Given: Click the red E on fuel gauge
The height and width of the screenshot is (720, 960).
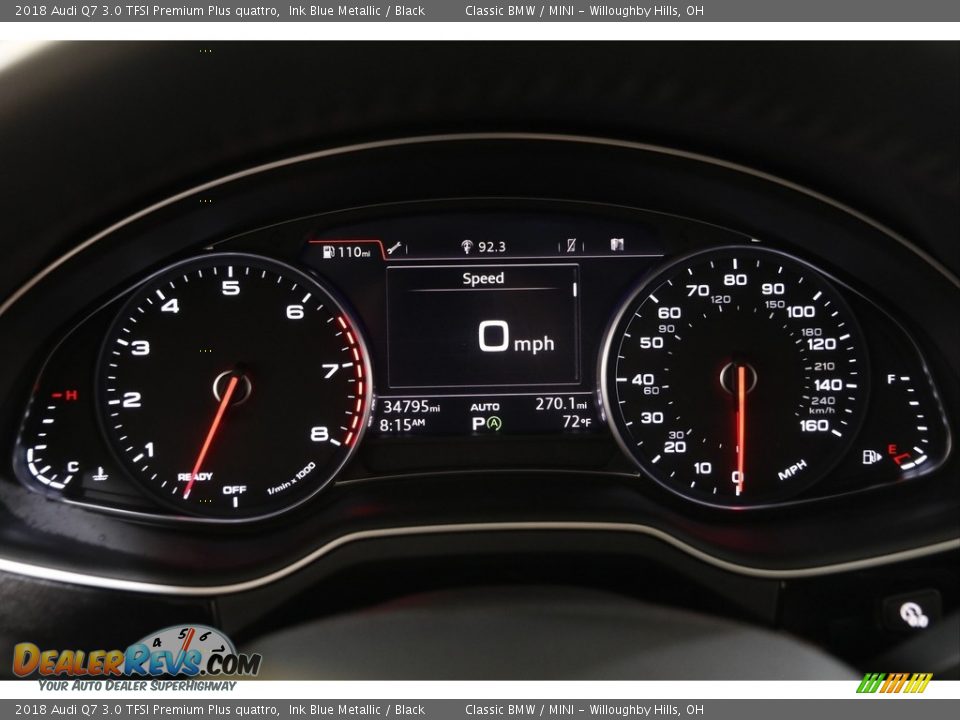Looking at the screenshot, I should pos(892,449).
